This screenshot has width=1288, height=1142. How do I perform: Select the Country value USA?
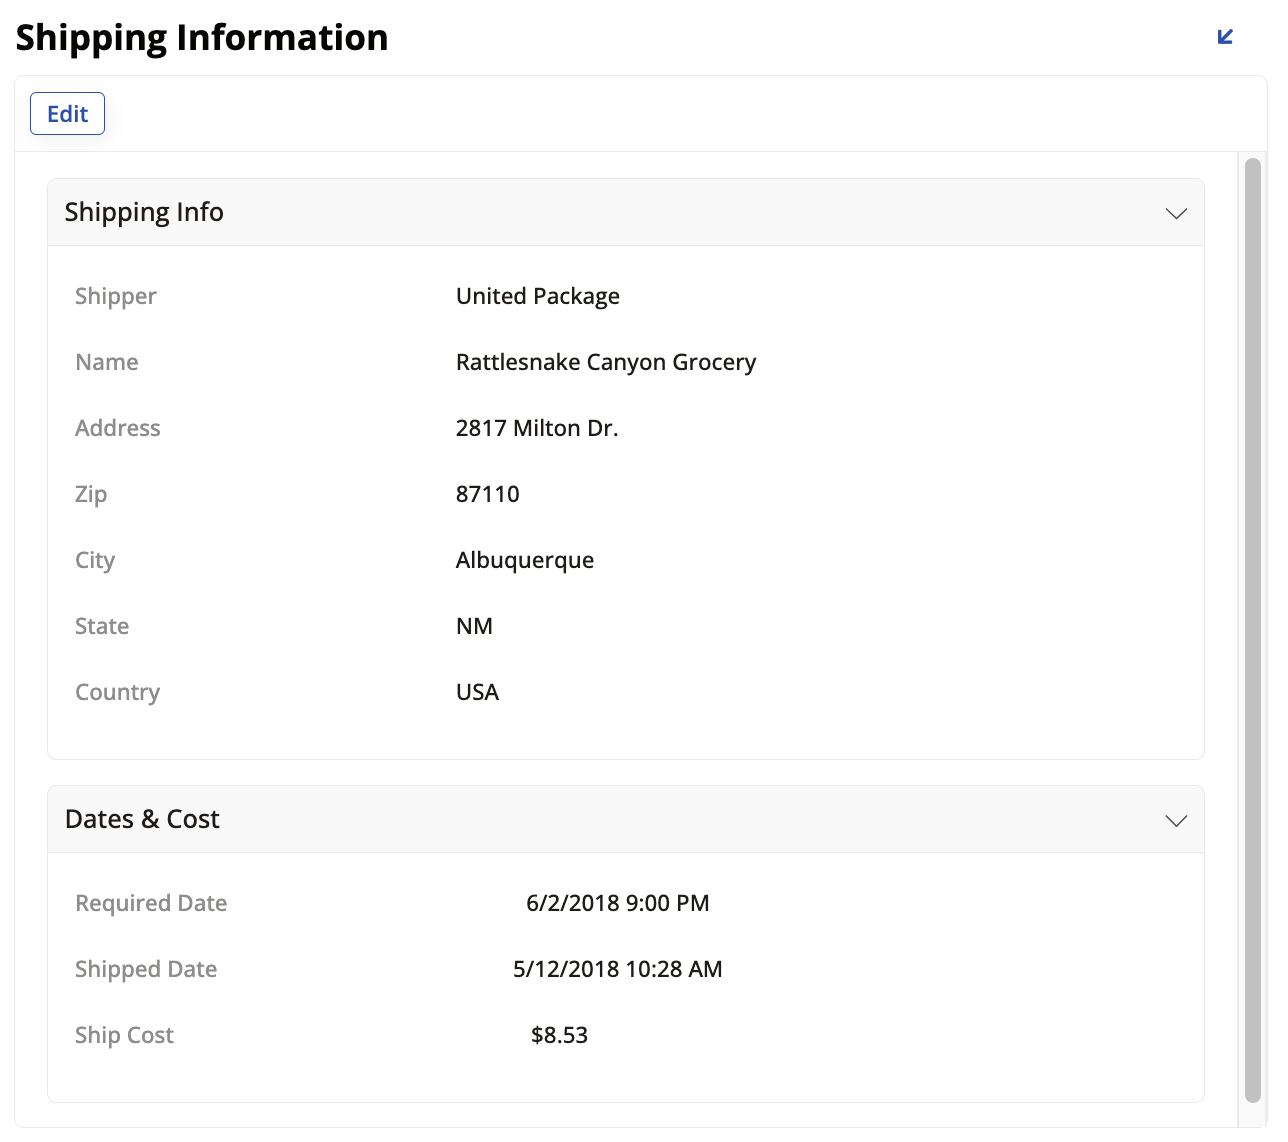click(477, 691)
